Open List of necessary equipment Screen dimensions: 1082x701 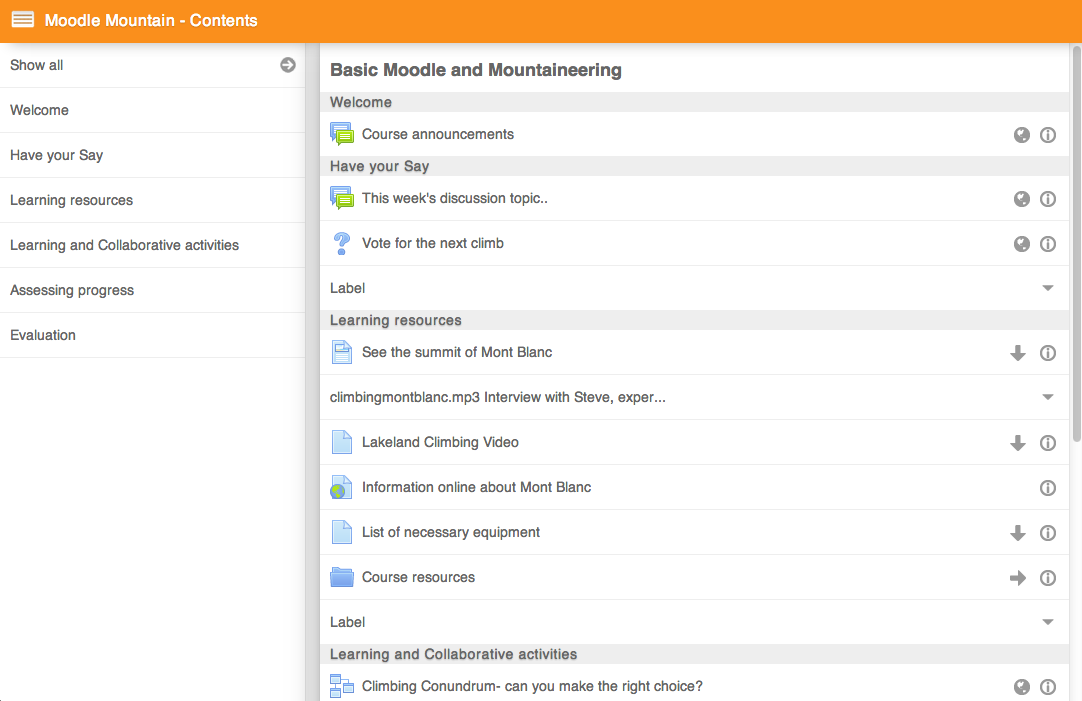click(x=451, y=532)
